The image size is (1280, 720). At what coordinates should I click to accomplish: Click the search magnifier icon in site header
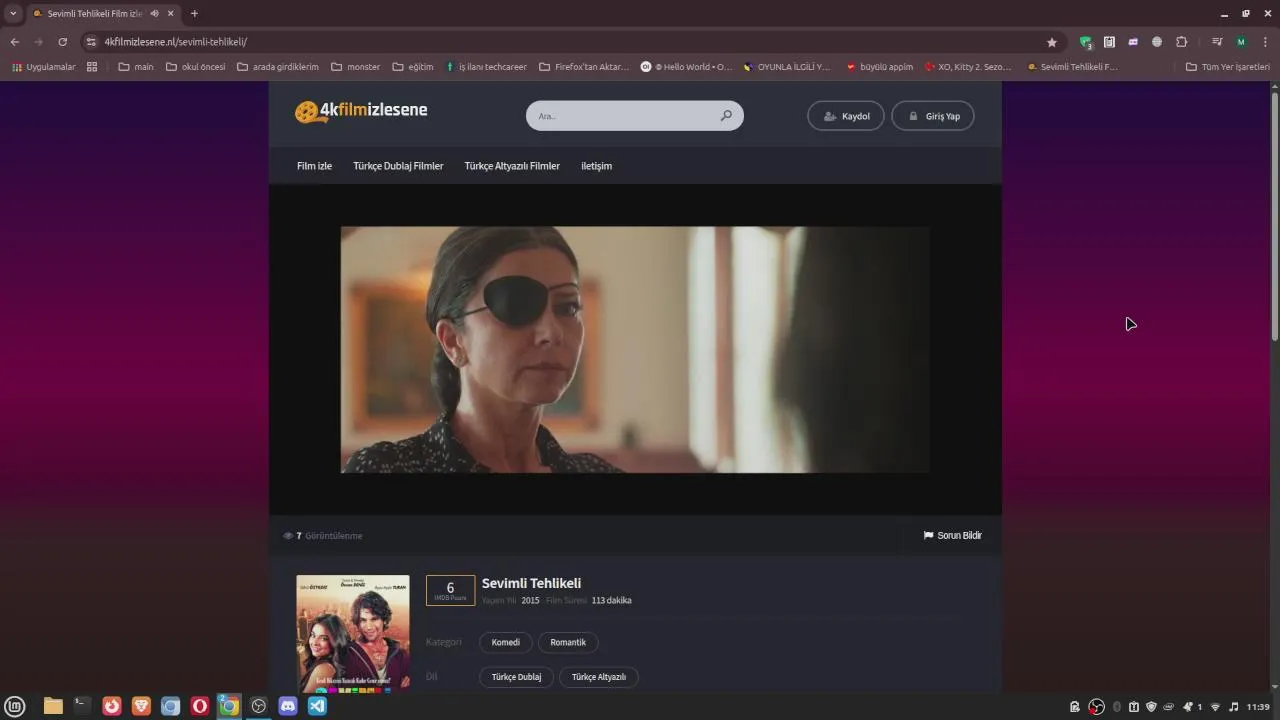(726, 116)
